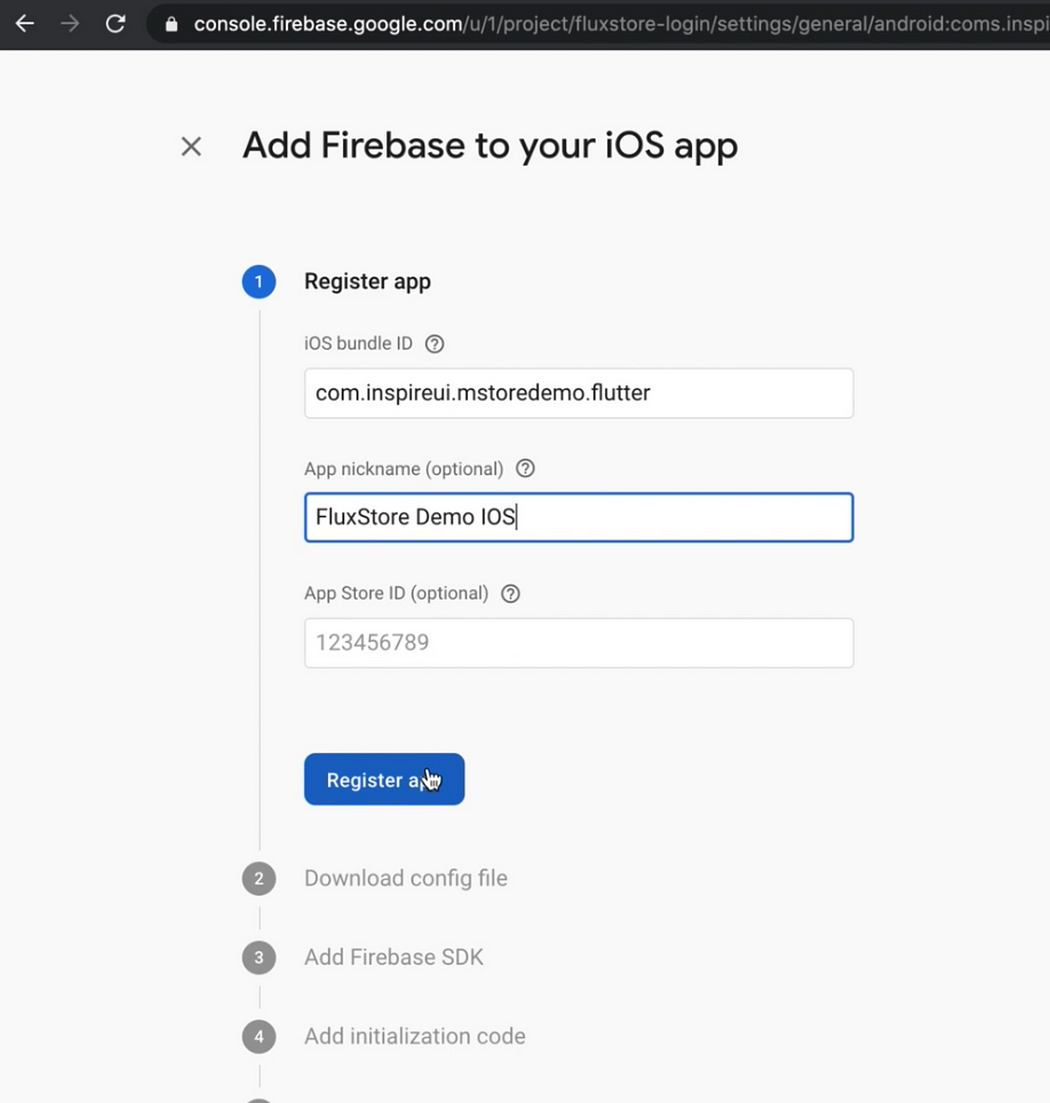Expand the Add initialization code step

pyautogui.click(x=414, y=1037)
